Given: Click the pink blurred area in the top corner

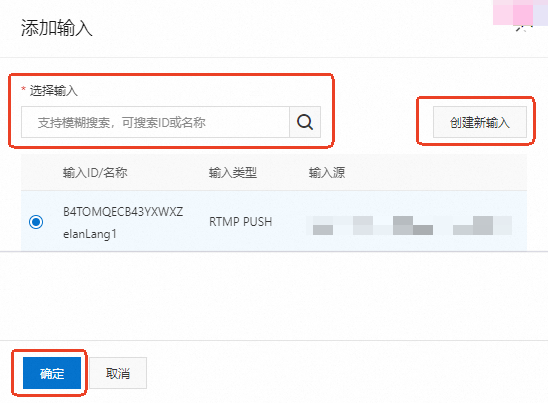Looking at the screenshot, I should (x=520, y=12).
